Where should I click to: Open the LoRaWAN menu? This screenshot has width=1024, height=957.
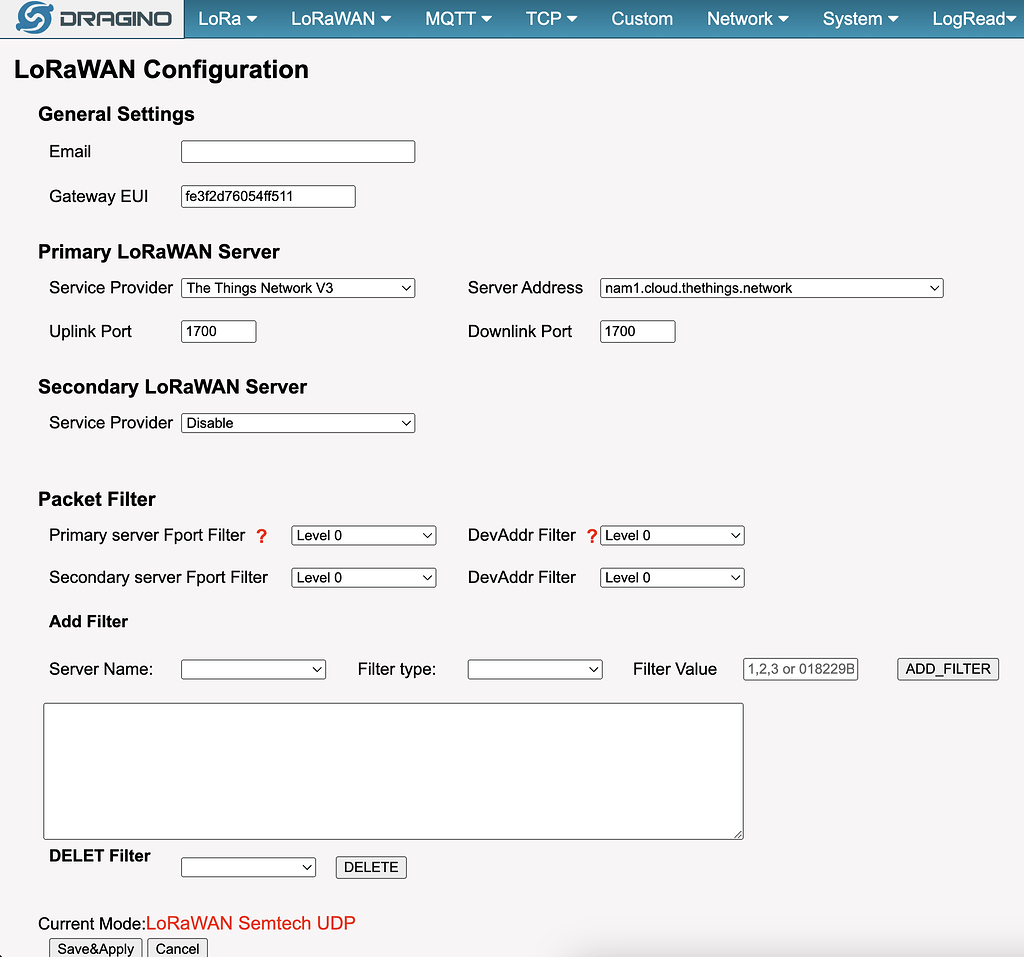pyautogui.click(x=340, y=18)
